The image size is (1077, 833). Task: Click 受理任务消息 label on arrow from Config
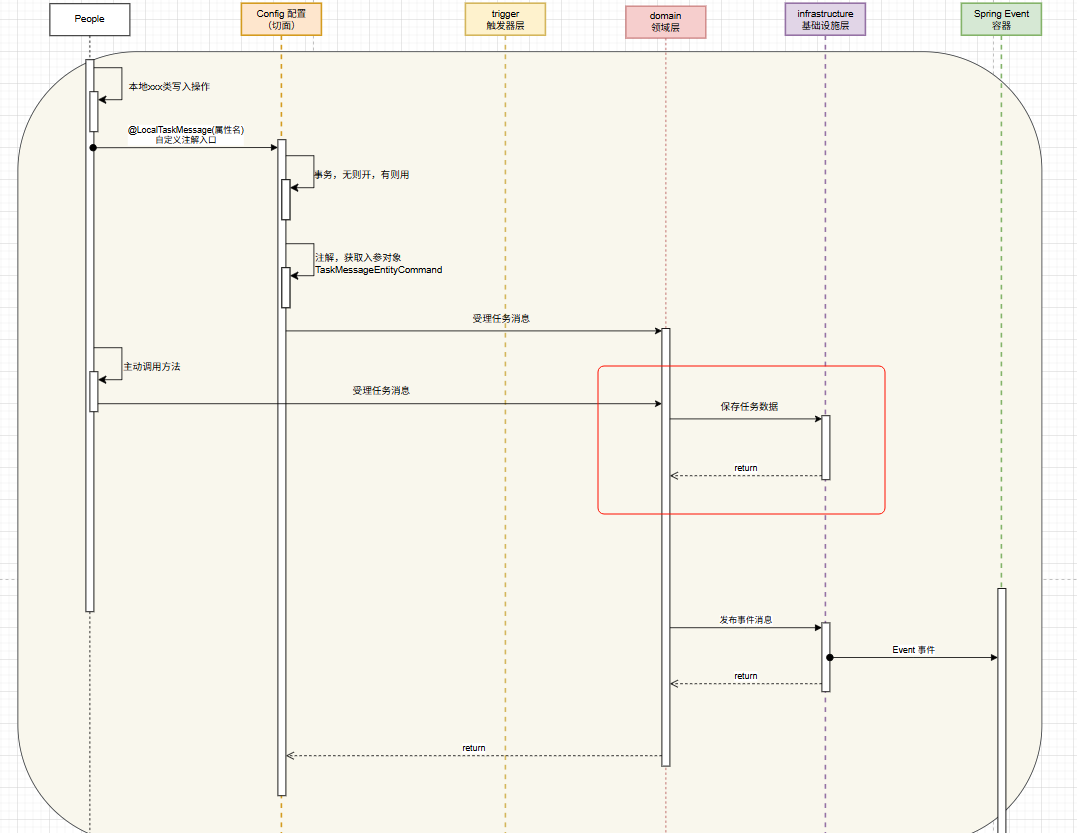pos(501,319)
